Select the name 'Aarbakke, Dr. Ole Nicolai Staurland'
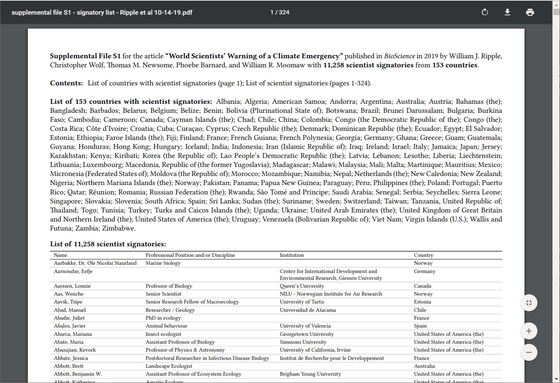Viewport: 560px width, 383px height. click(x=95, y=263)
